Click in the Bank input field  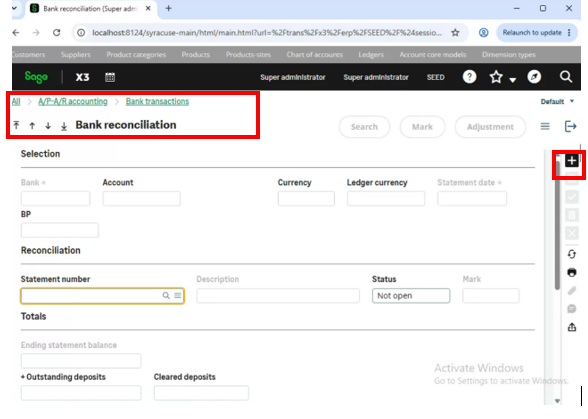point(56,198)
